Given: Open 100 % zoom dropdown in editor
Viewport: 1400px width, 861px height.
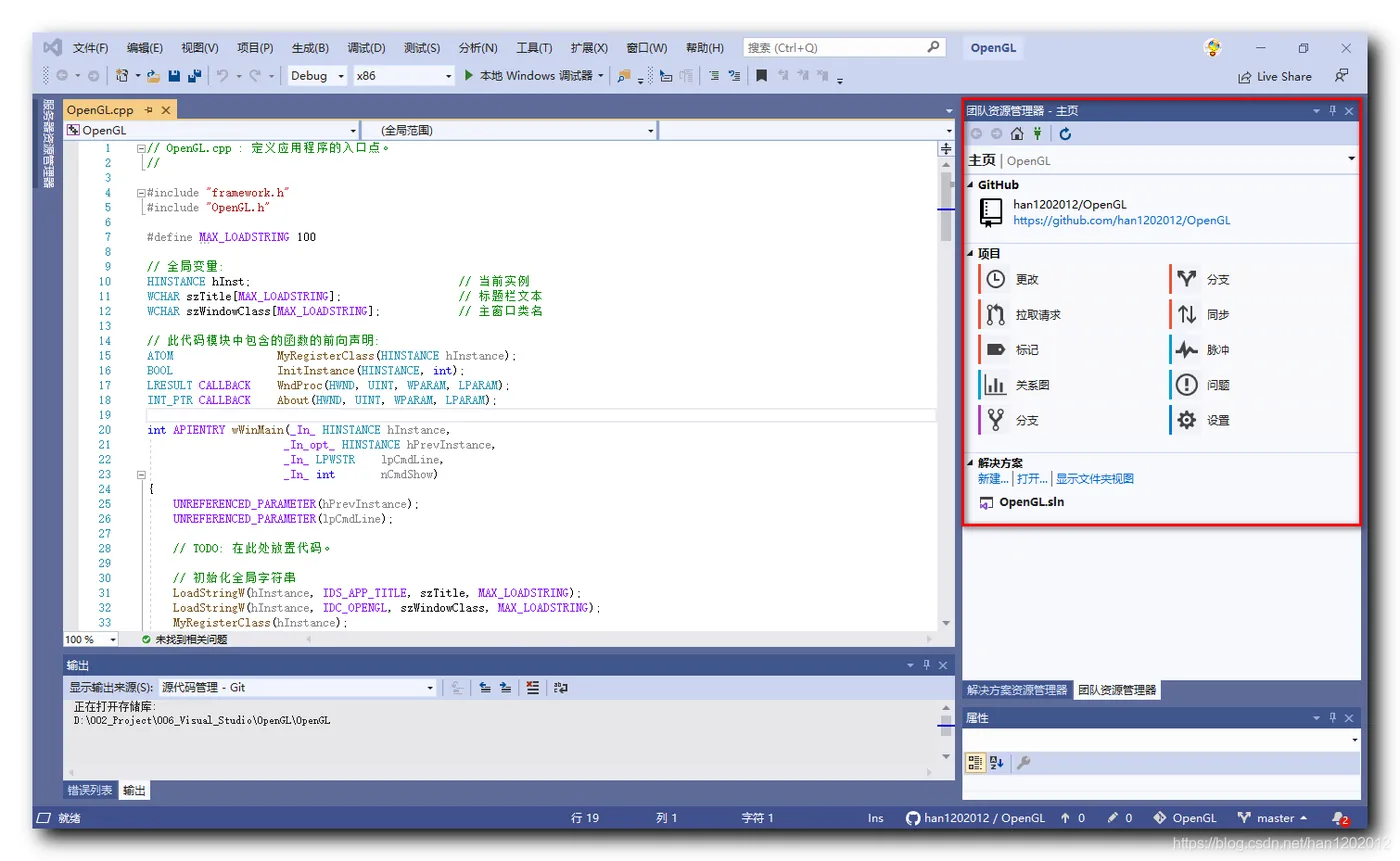Looking at the screenshot, I should point(90,639).
